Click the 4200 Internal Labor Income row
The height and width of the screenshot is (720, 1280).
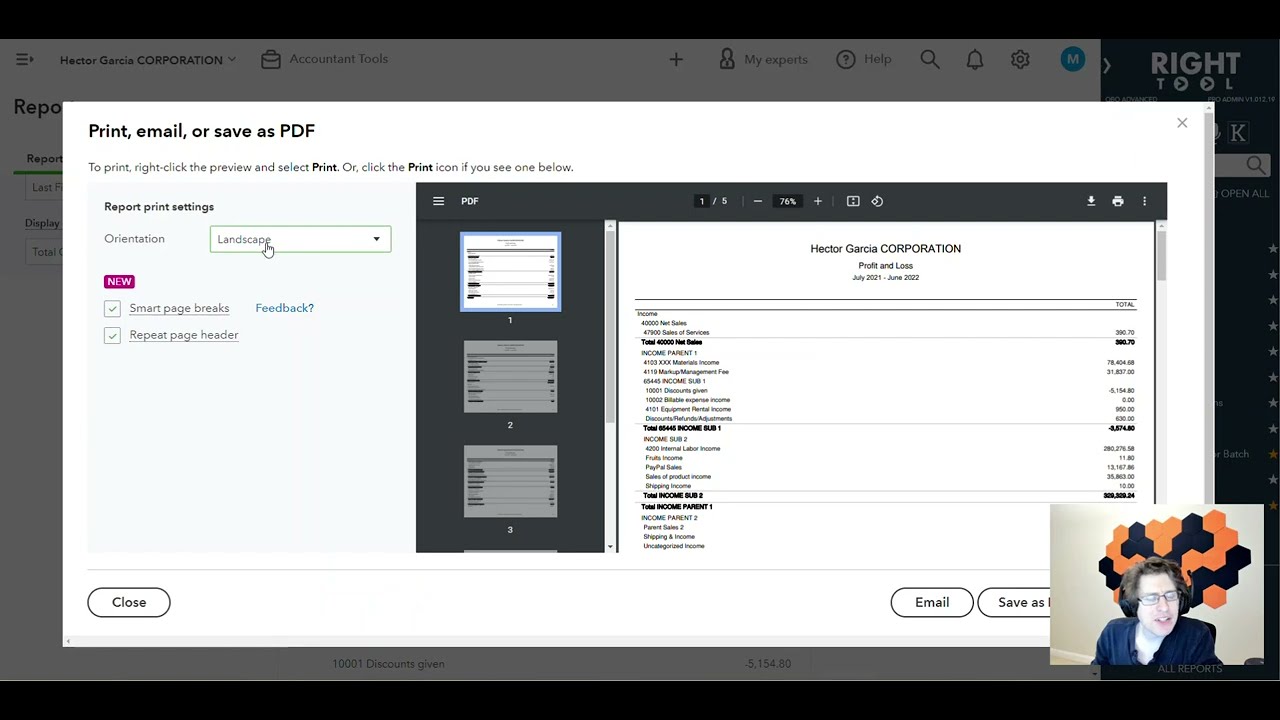pyautogui.click(x=886, y=449)
